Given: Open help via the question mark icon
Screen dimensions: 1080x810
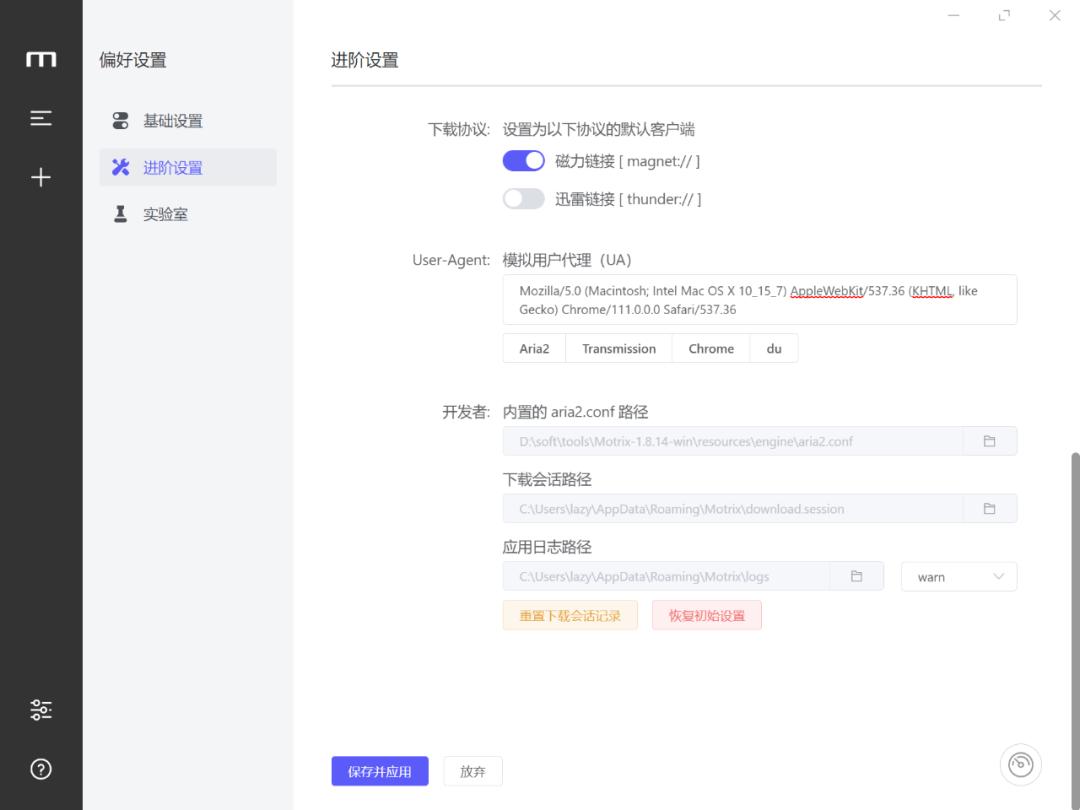Looking at the screenshot, I should coord(40,768).
